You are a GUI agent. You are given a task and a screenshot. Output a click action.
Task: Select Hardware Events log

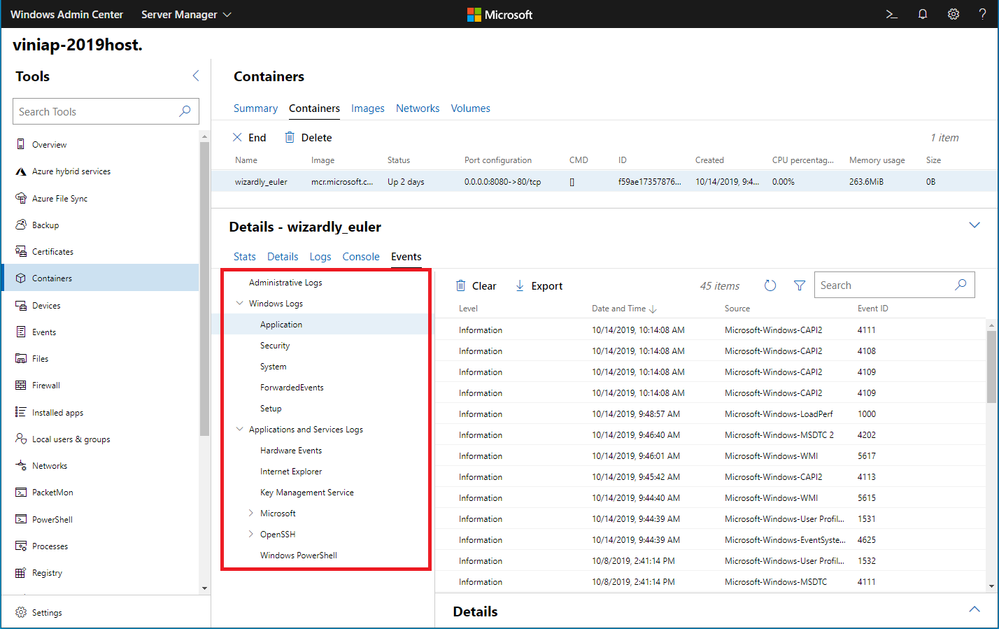[291, 451]
